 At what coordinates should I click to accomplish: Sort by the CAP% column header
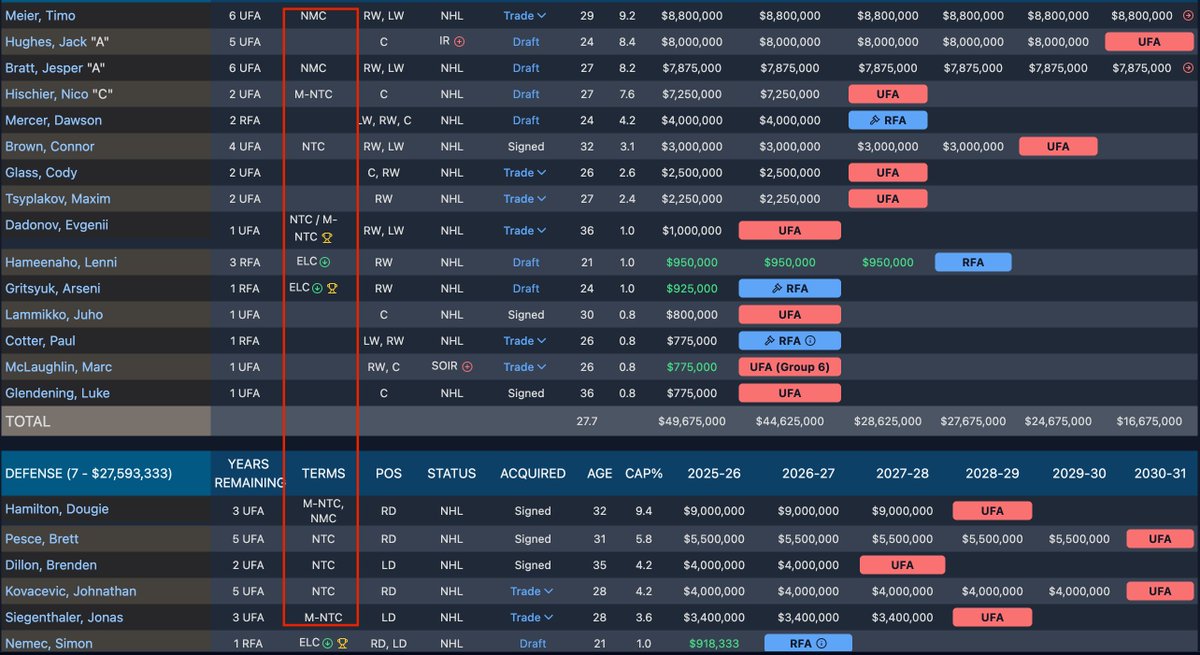(x=646, y=473)
